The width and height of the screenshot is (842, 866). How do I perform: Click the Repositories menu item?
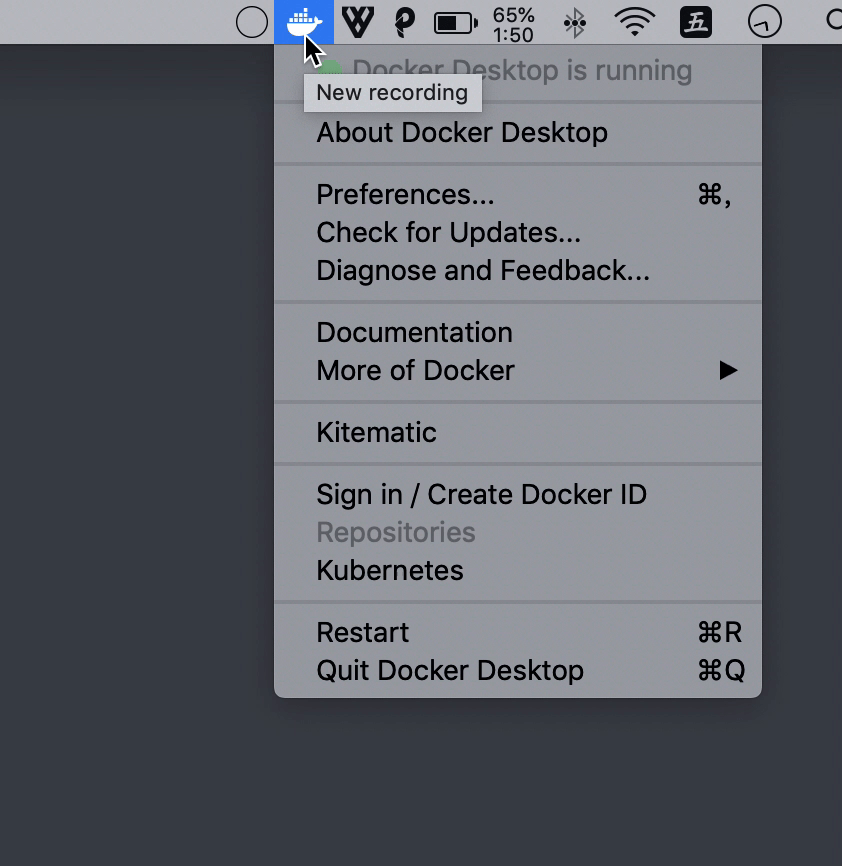point(518,532)
